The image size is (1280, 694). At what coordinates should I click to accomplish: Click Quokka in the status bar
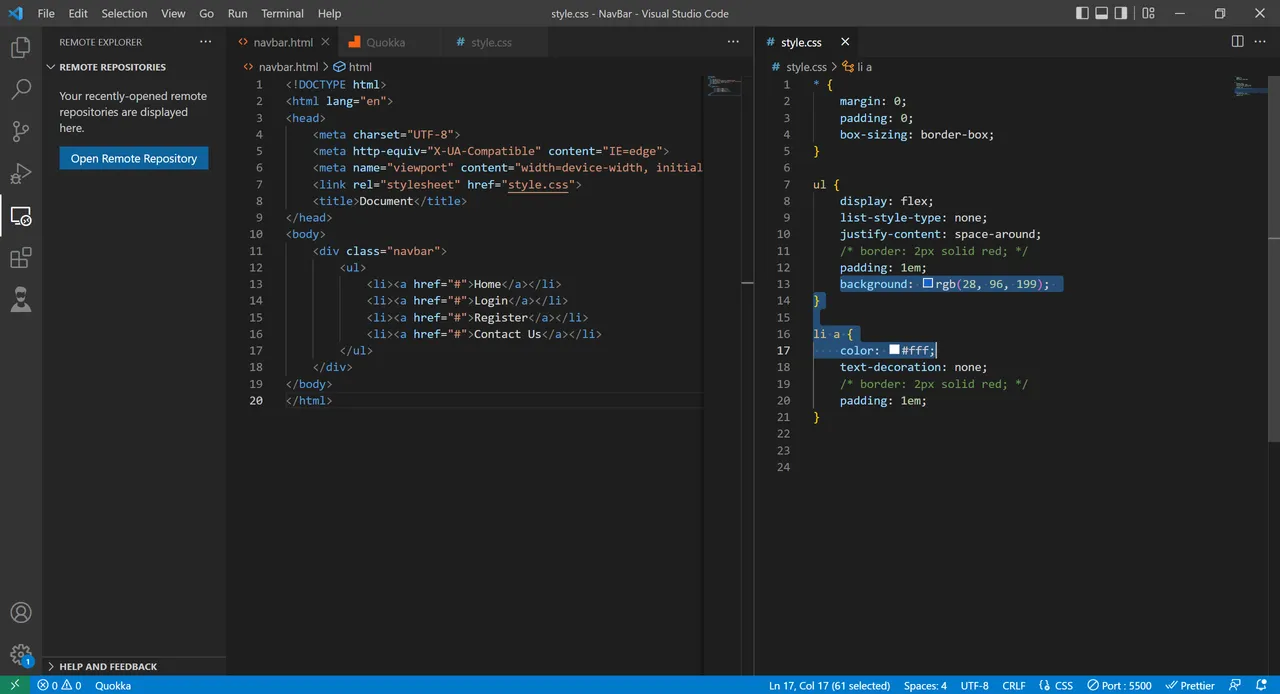pyautogui.click(x=113, y=685)
